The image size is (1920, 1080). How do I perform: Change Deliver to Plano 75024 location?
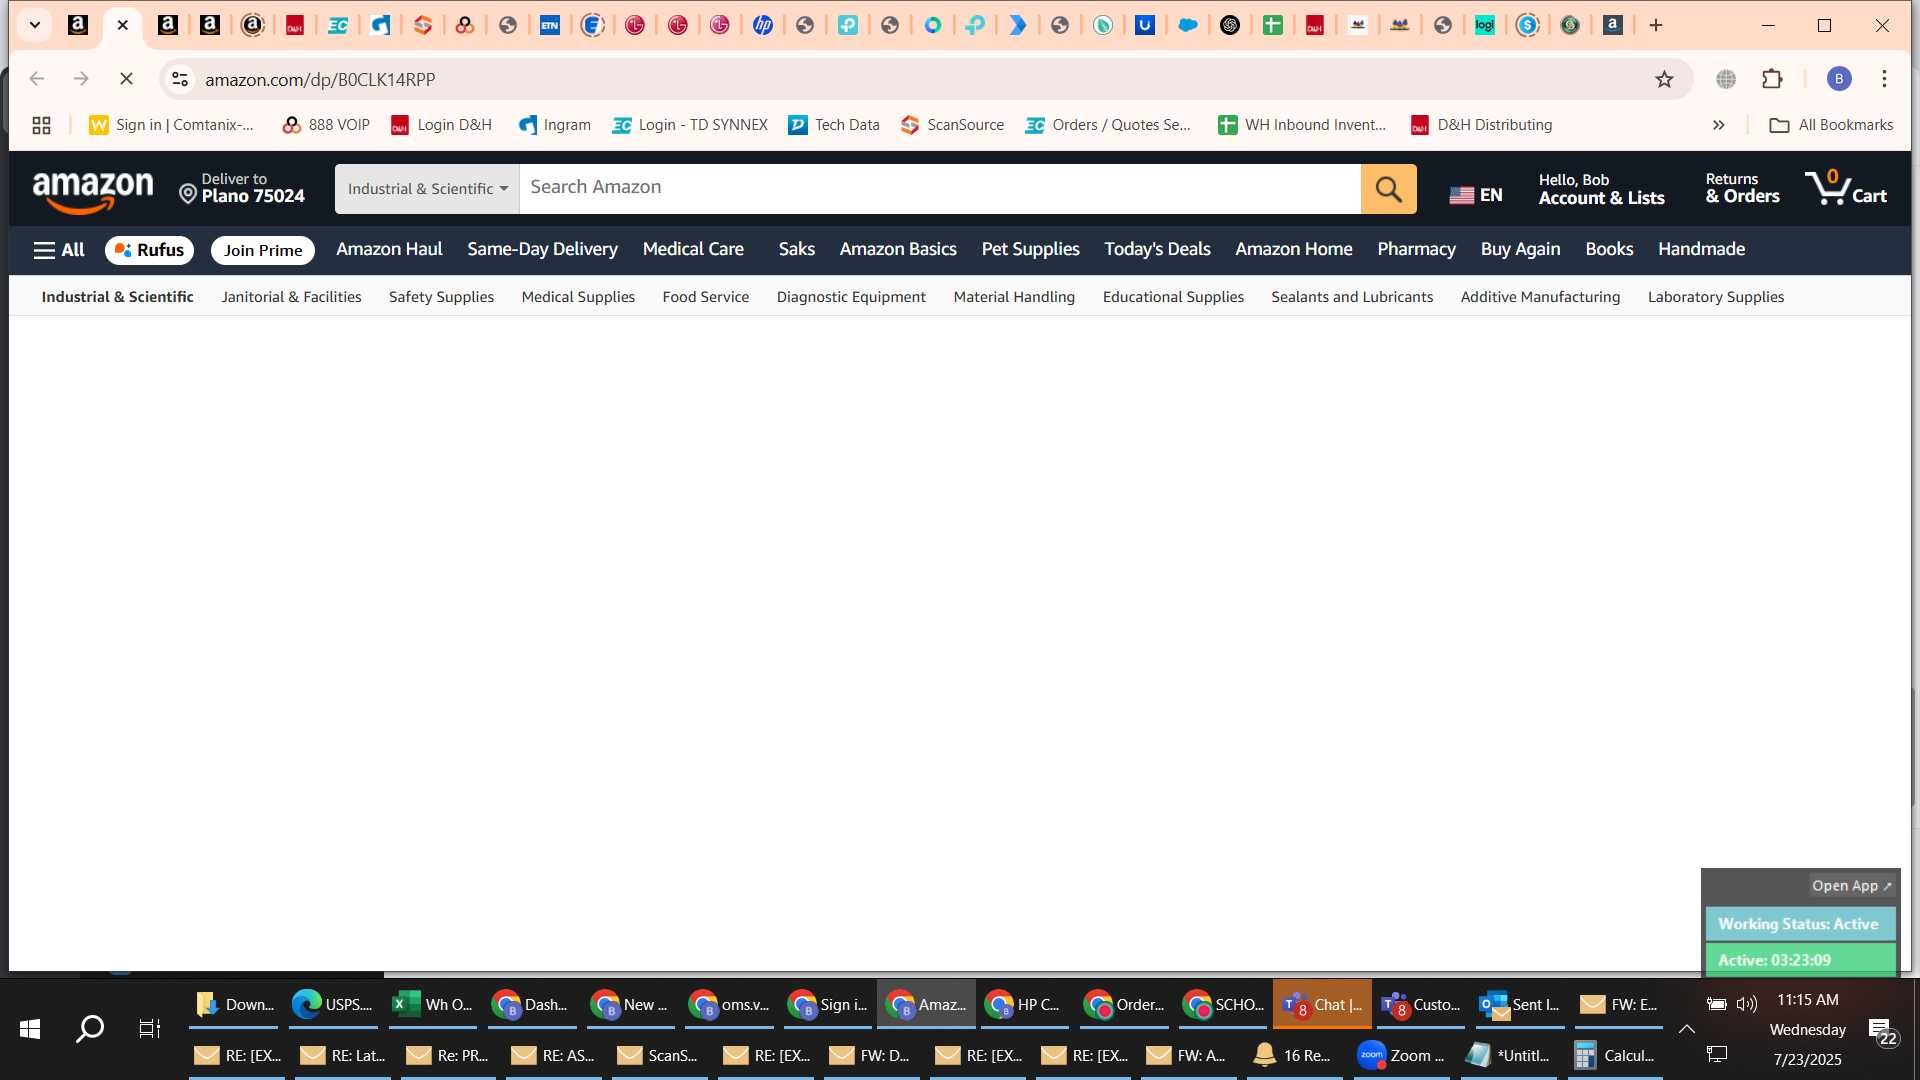(242, 188)
